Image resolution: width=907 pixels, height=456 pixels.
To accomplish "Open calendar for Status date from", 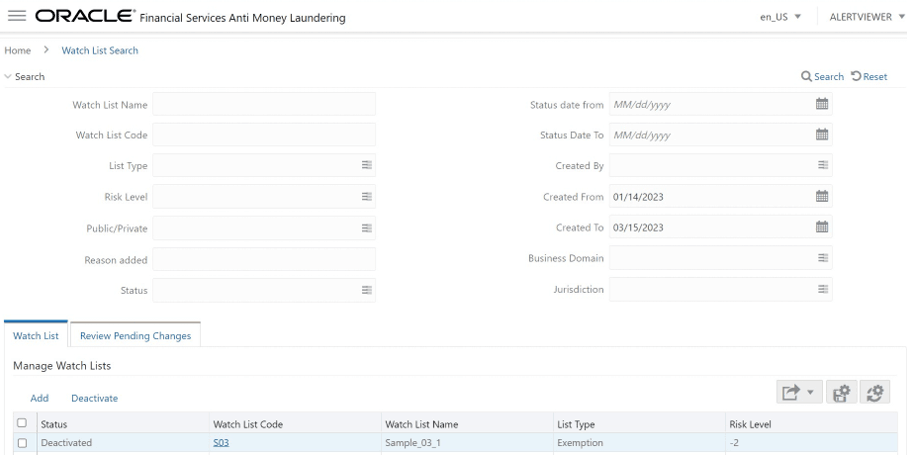I will [x=821, y=104].
